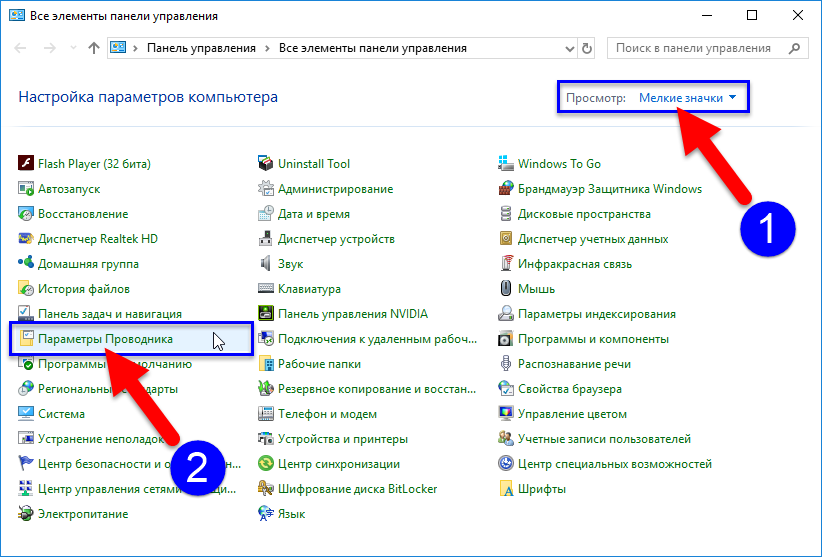Click the window's control panel title icon
Image resolution: width=822 pixels, height=557 pixels.
pos(17,15)
